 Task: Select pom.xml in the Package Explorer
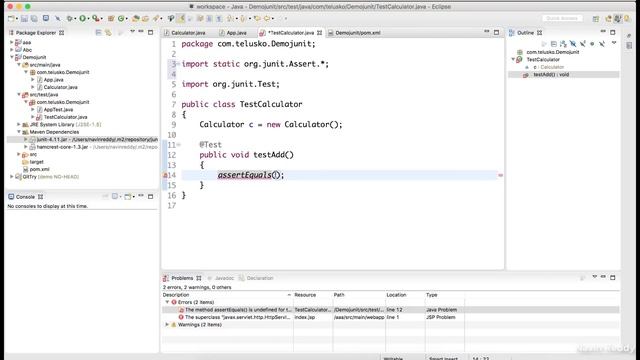coord(40,169)
